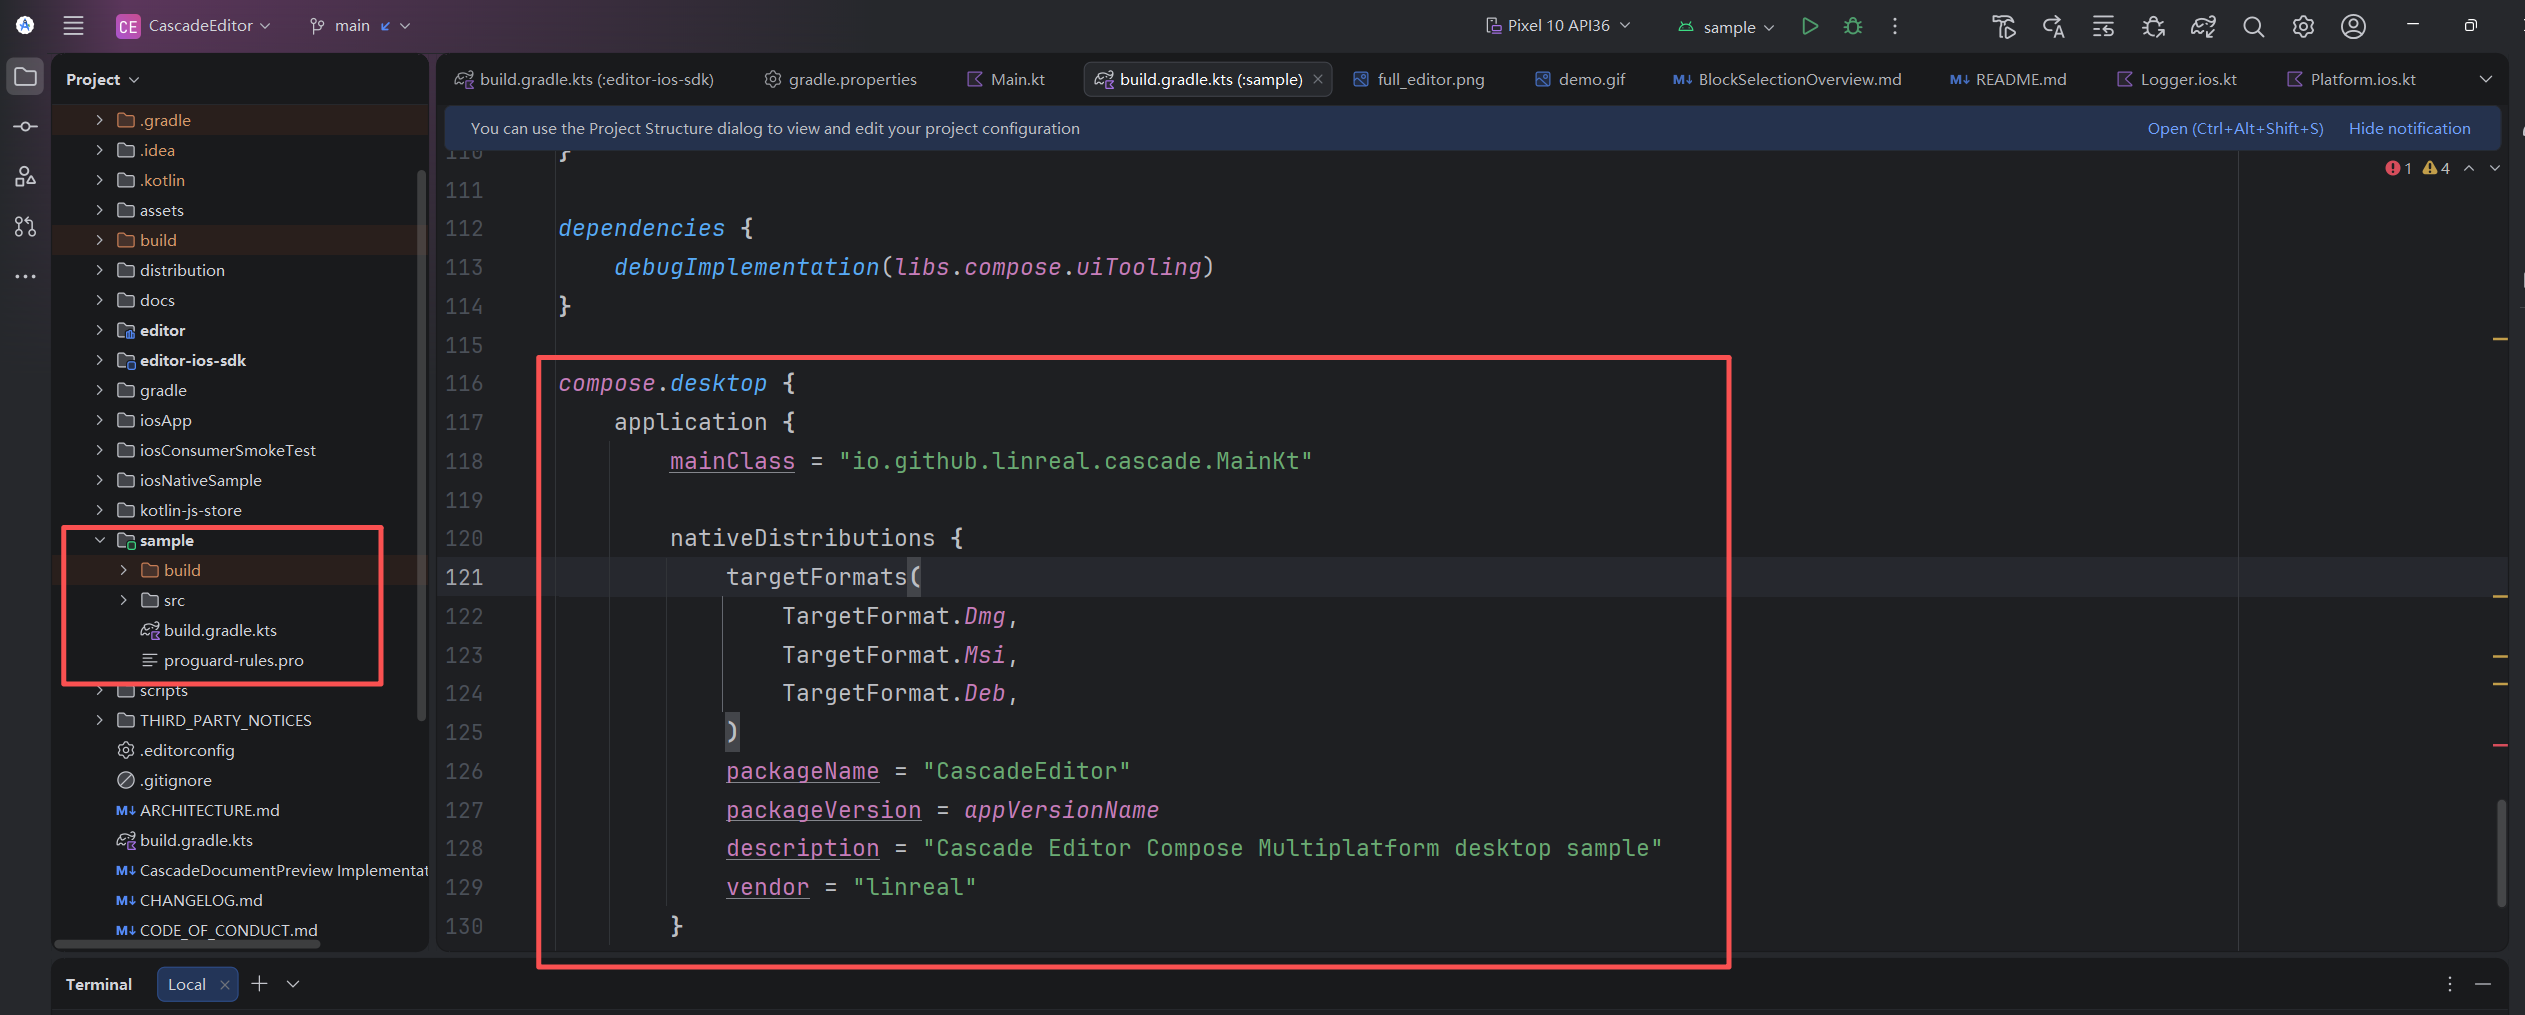
Task: Click the error count indicator
Action: pos(2398,168)
